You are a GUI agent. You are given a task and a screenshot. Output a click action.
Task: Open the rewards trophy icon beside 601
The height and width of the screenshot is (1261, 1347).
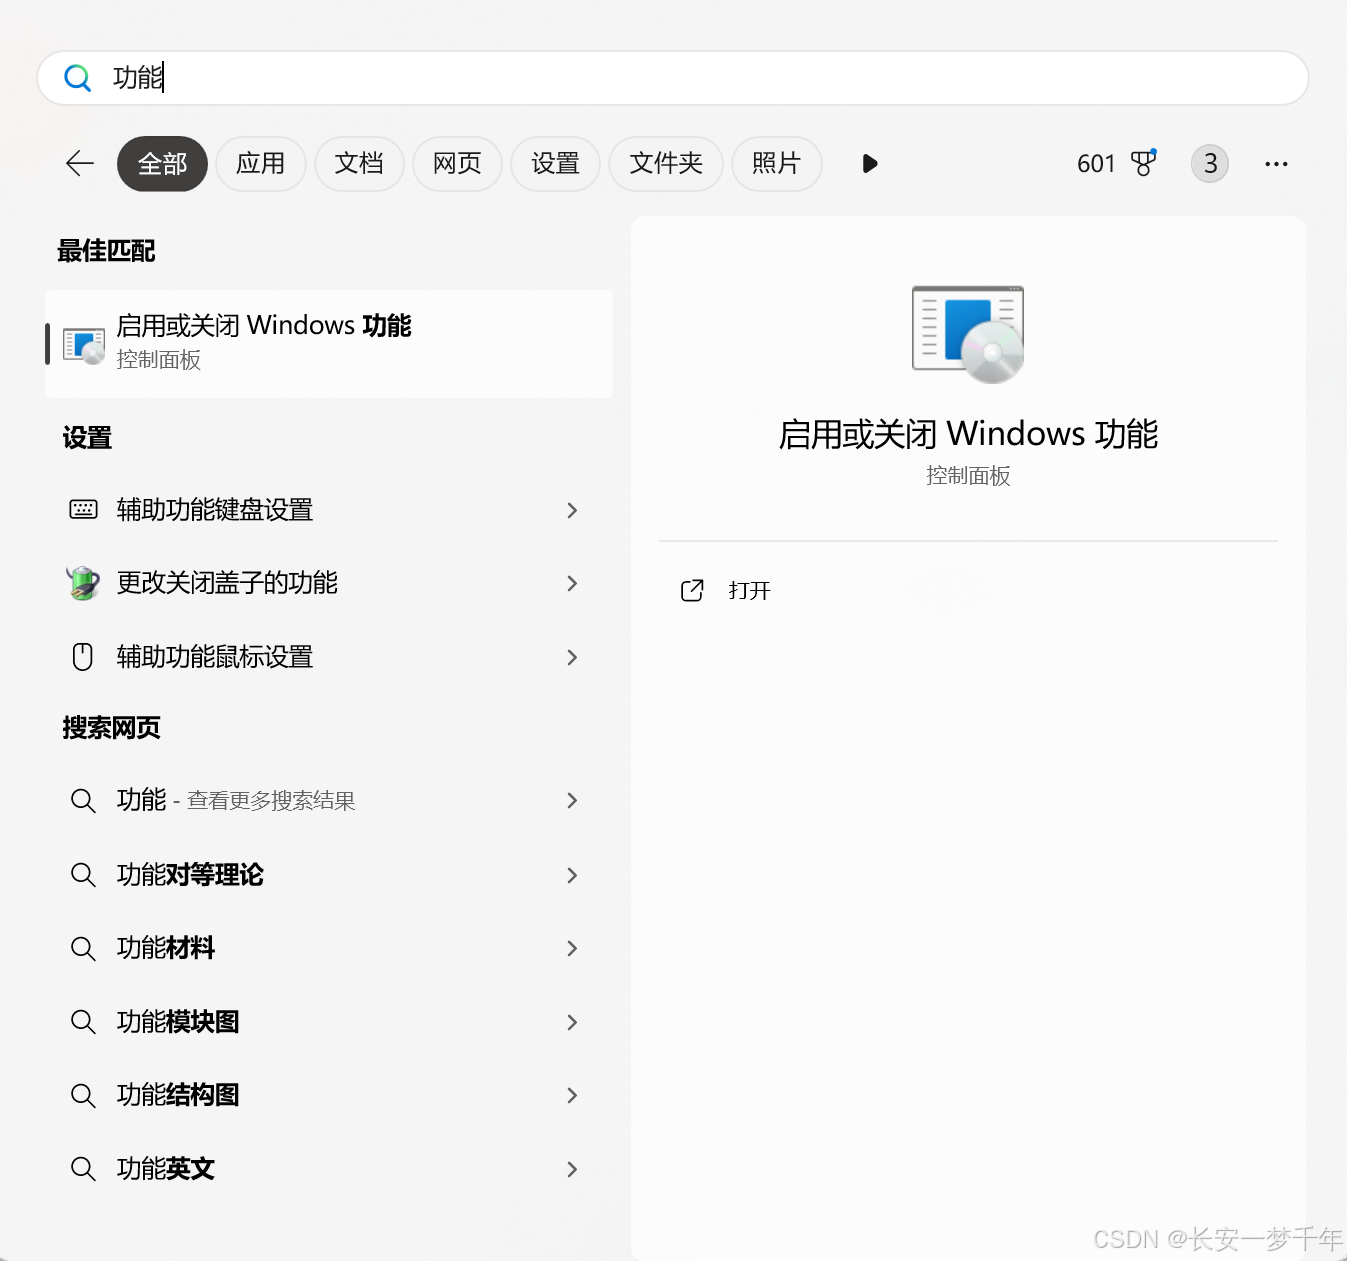click(1143, 163)
